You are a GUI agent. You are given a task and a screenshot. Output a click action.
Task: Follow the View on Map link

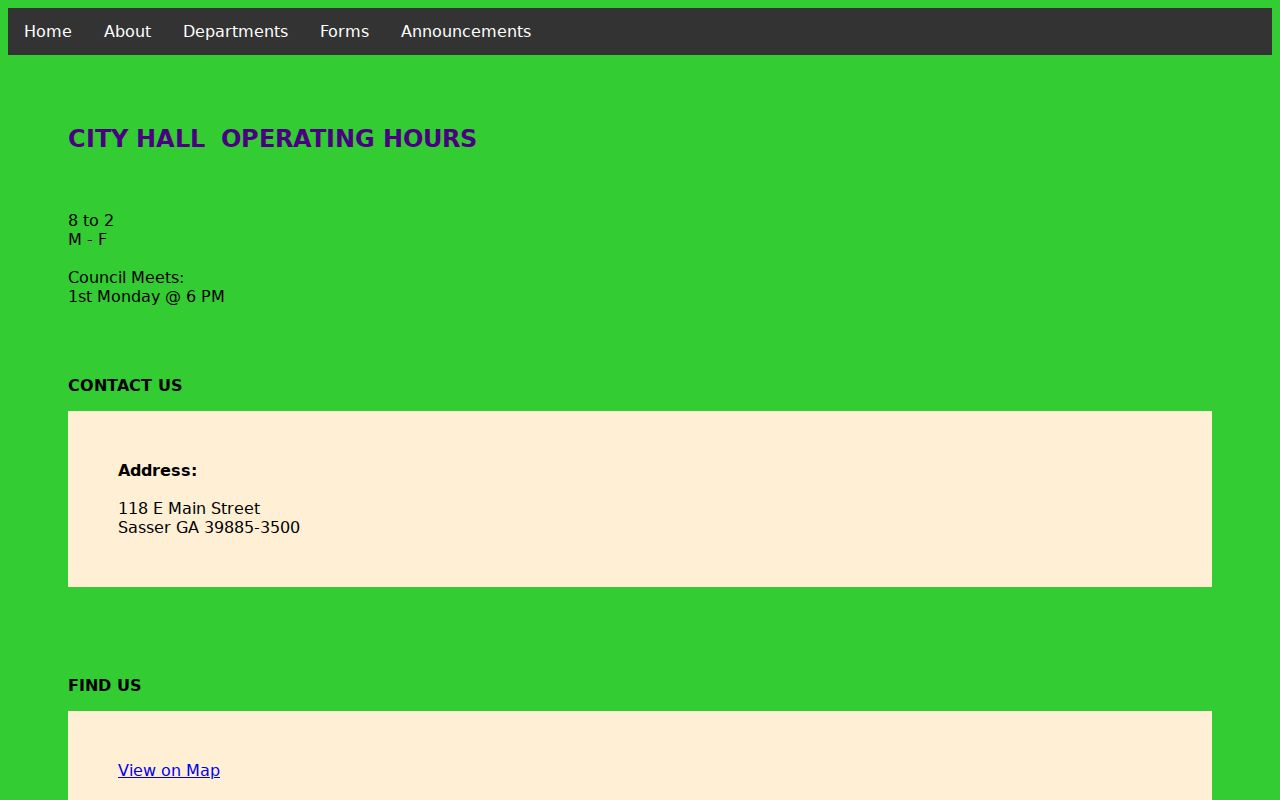click(x=169, y=770)
